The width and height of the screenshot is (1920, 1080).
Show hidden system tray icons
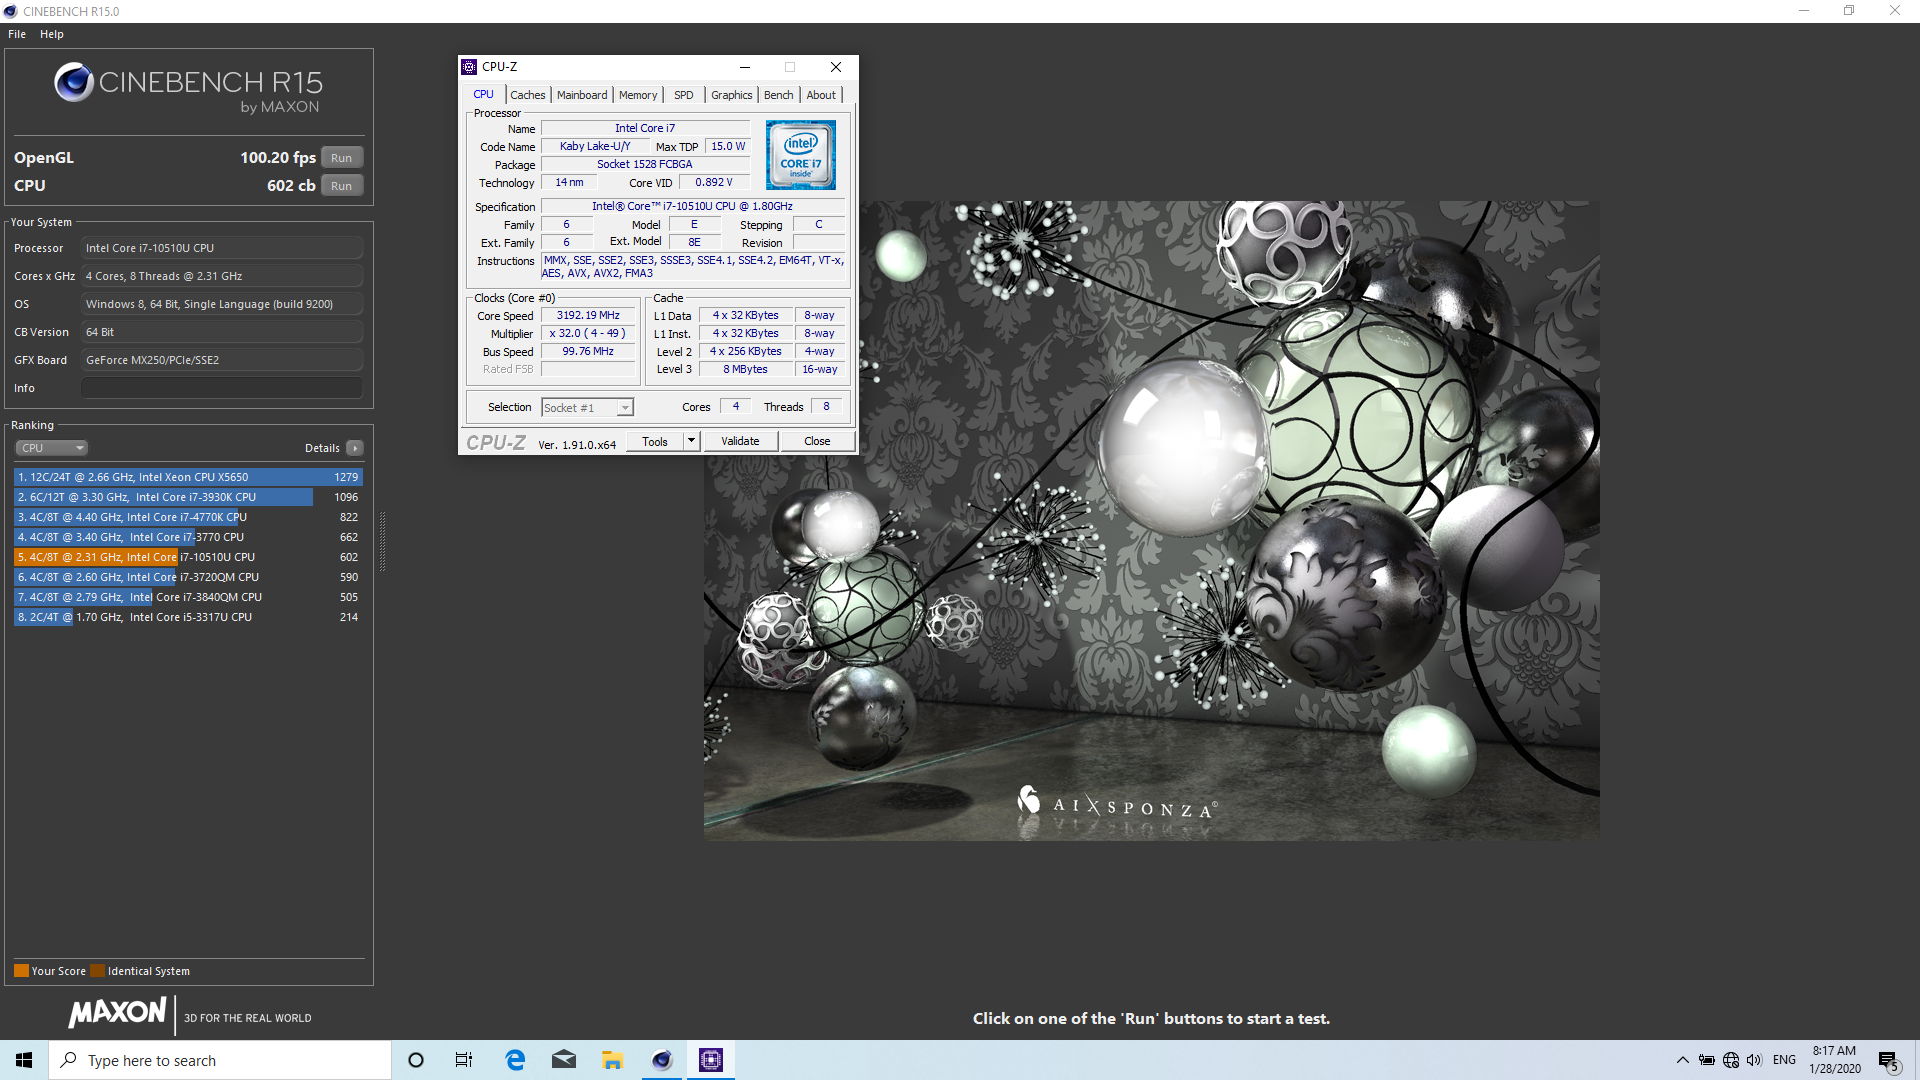(1682, 1060)
